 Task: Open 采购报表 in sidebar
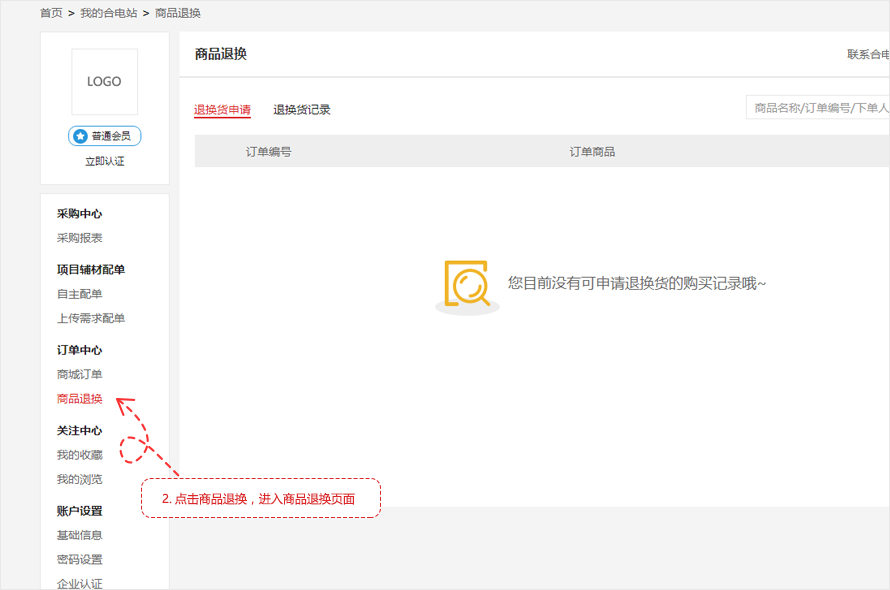(x=80, y=238)
